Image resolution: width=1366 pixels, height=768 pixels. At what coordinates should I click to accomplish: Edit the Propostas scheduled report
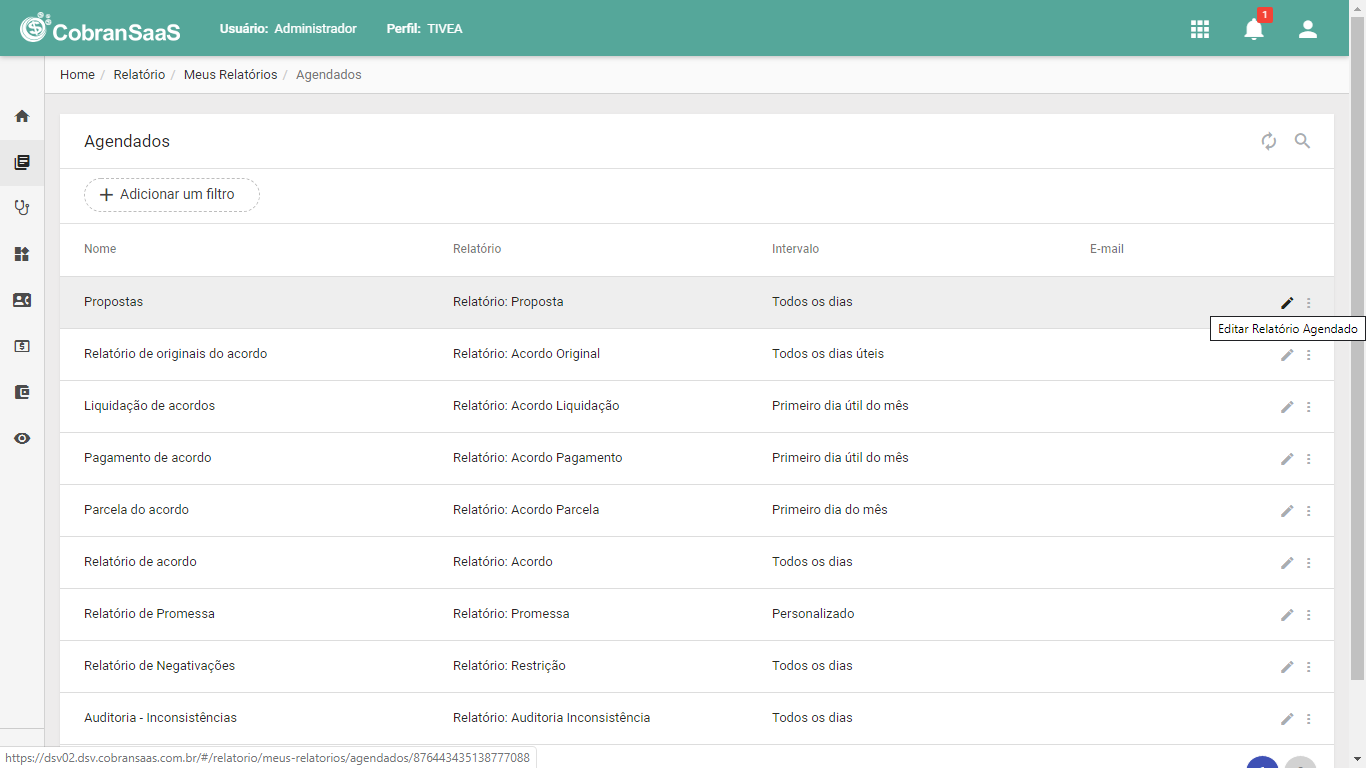coord(1287,303)
